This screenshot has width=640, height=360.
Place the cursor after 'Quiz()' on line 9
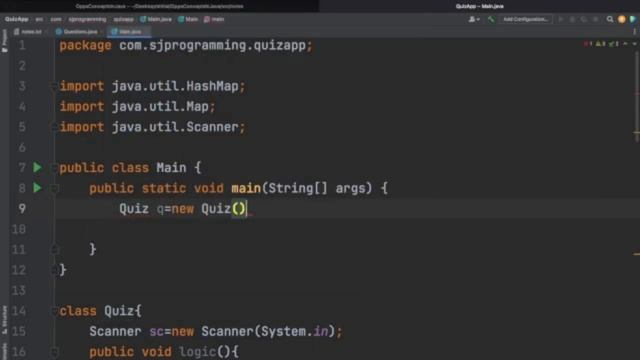[x=247, y=209]
